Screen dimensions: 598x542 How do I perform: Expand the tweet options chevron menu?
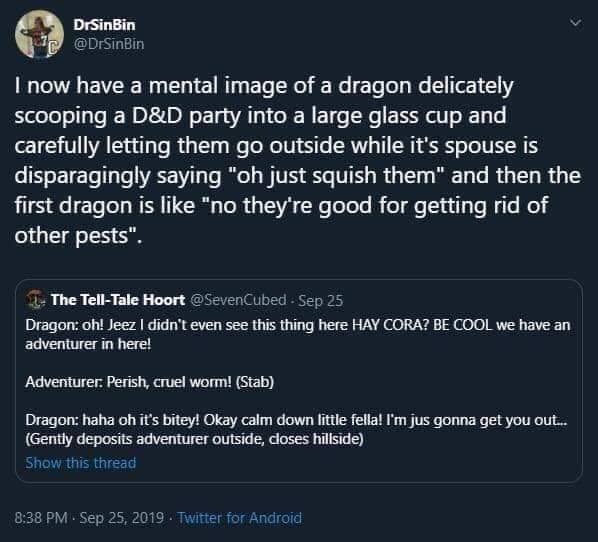575,23
